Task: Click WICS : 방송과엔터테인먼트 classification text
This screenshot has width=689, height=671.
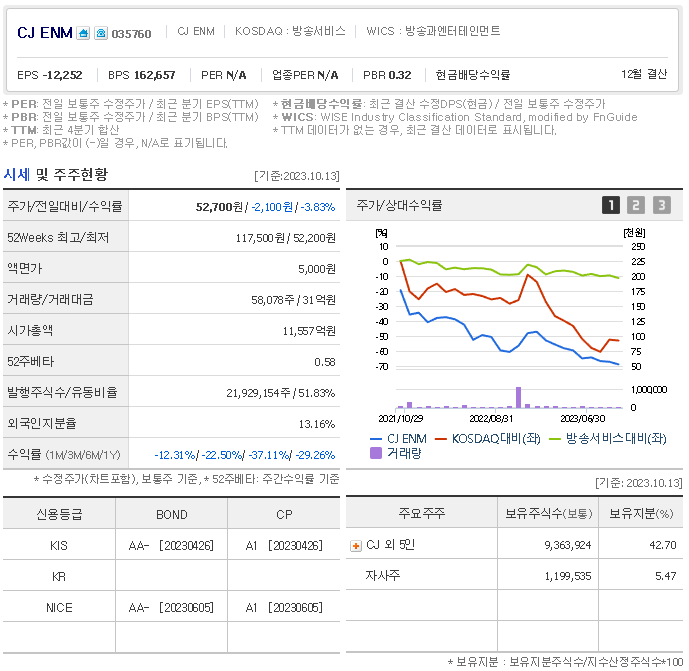Action: 433,31
